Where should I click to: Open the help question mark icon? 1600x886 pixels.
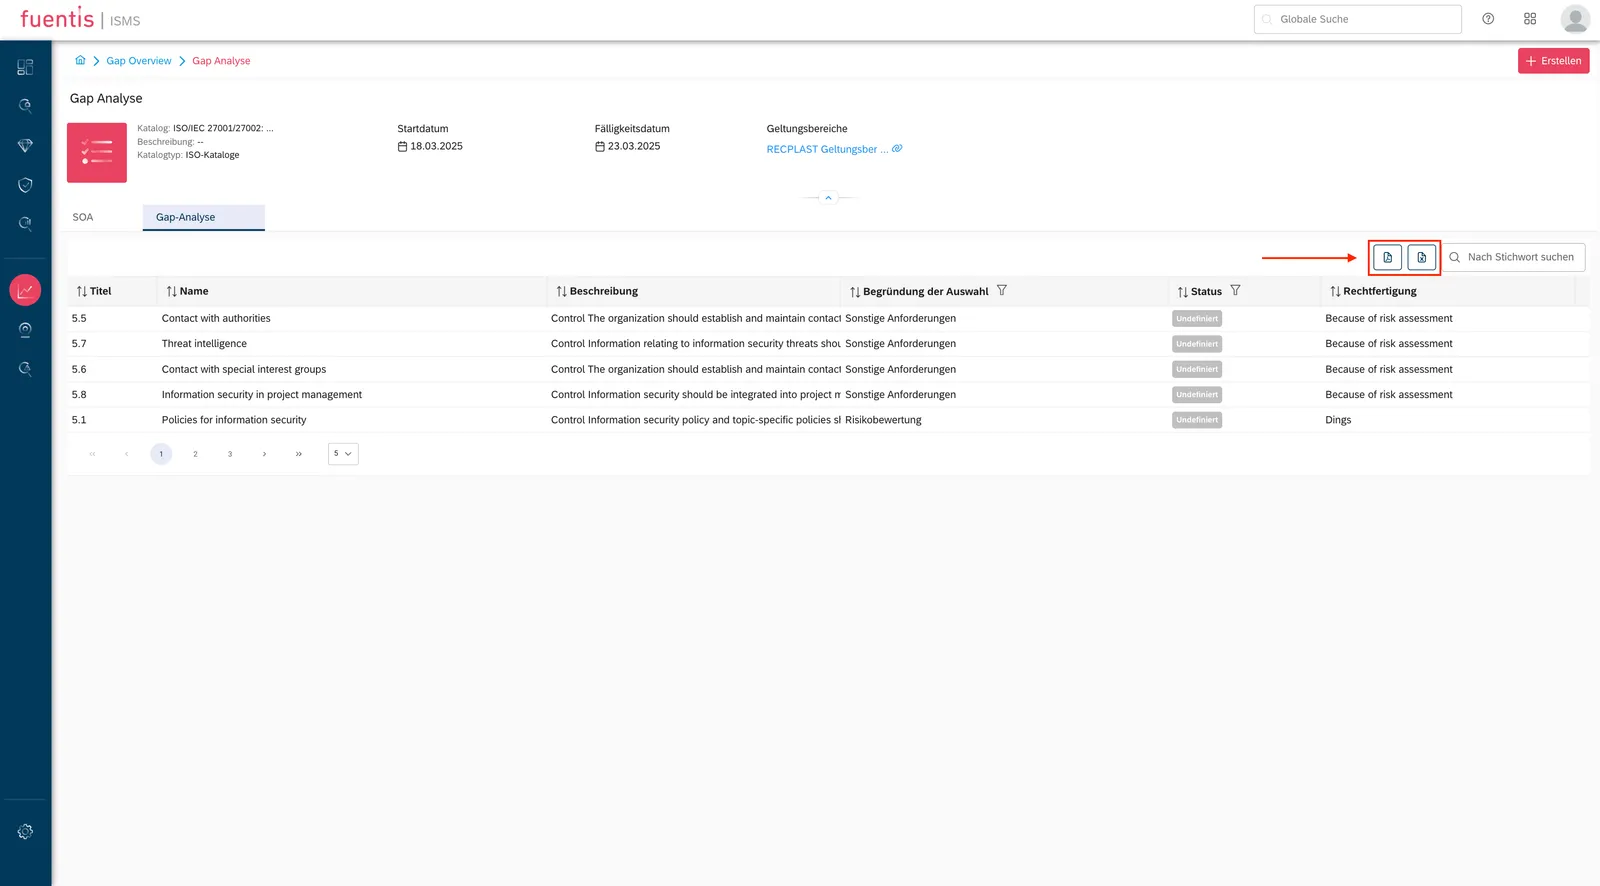[1488, 19]
